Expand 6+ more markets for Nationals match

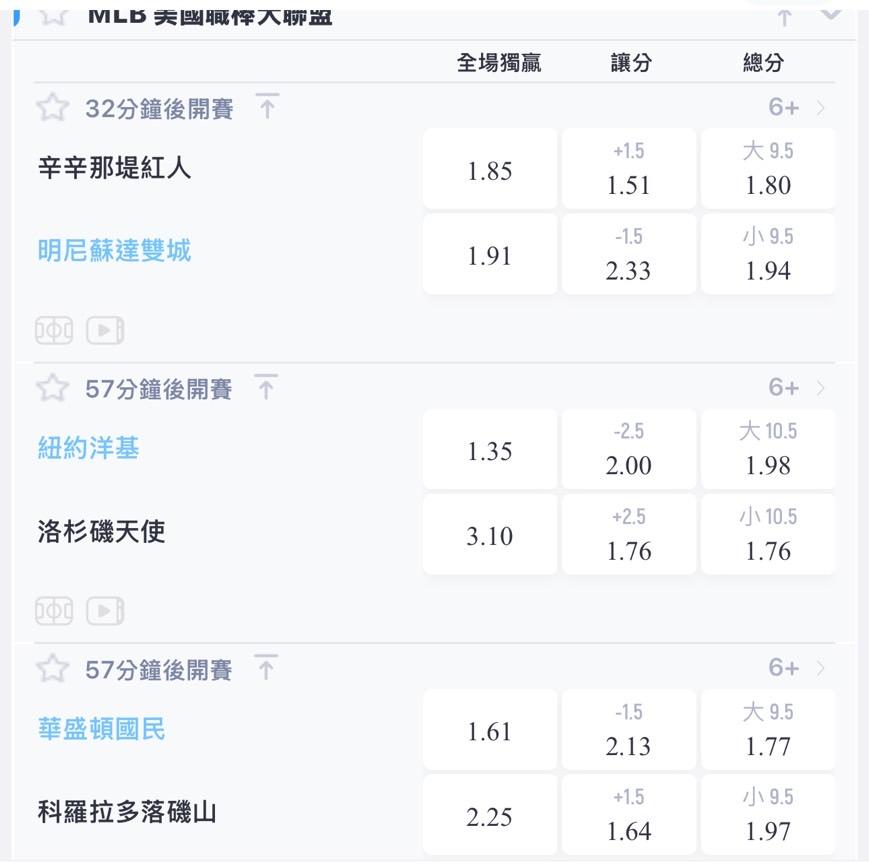pyautogui.click(x=796, y=668)
